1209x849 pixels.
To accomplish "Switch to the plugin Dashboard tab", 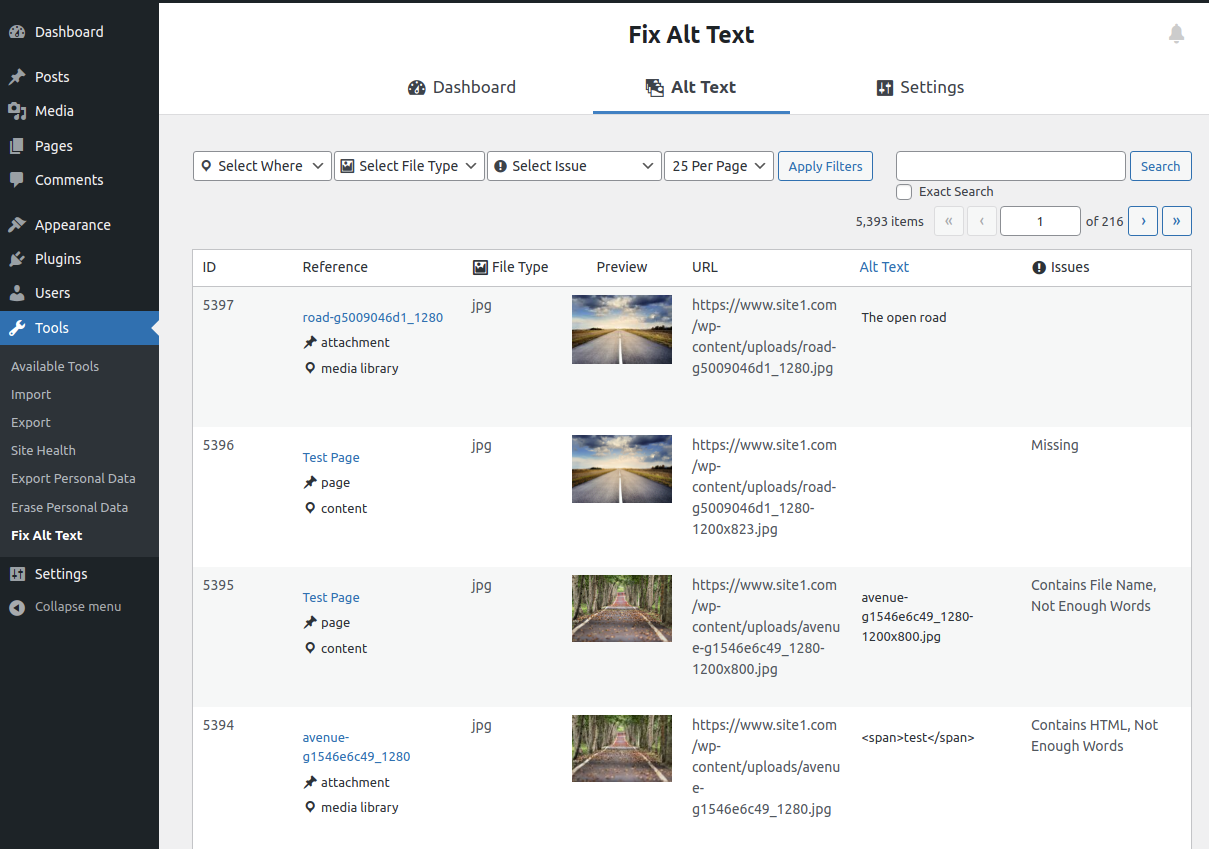I will [462, 87].
